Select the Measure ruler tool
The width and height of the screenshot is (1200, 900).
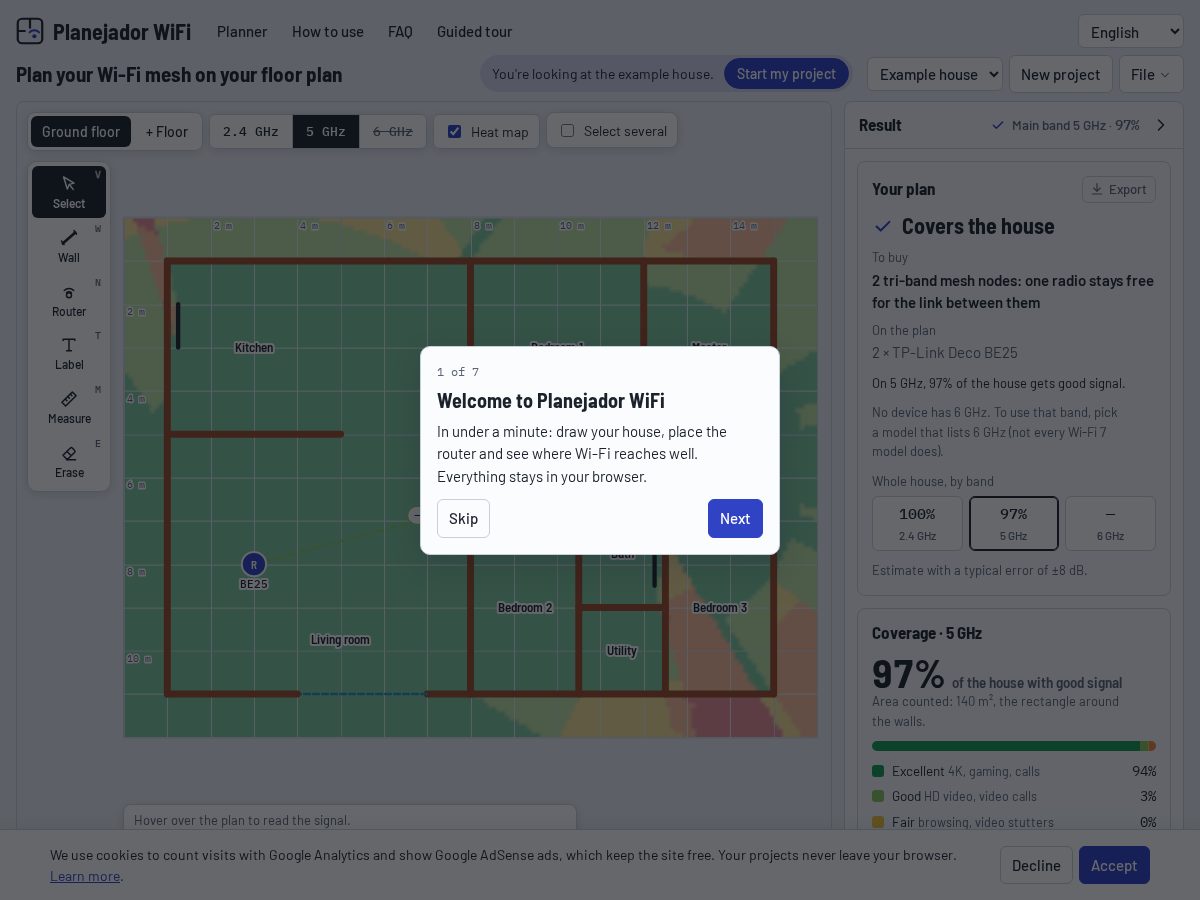coord(69,407)
